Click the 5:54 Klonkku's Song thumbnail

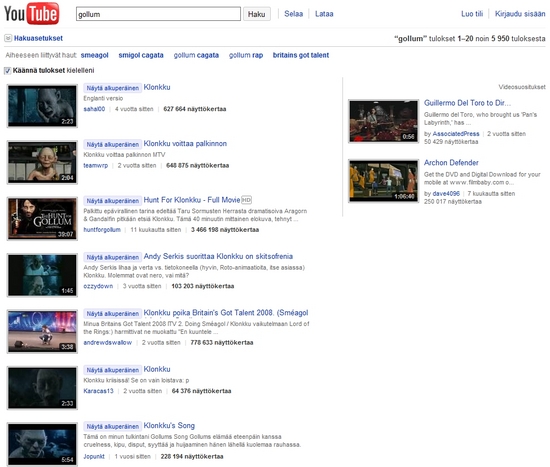42,445
